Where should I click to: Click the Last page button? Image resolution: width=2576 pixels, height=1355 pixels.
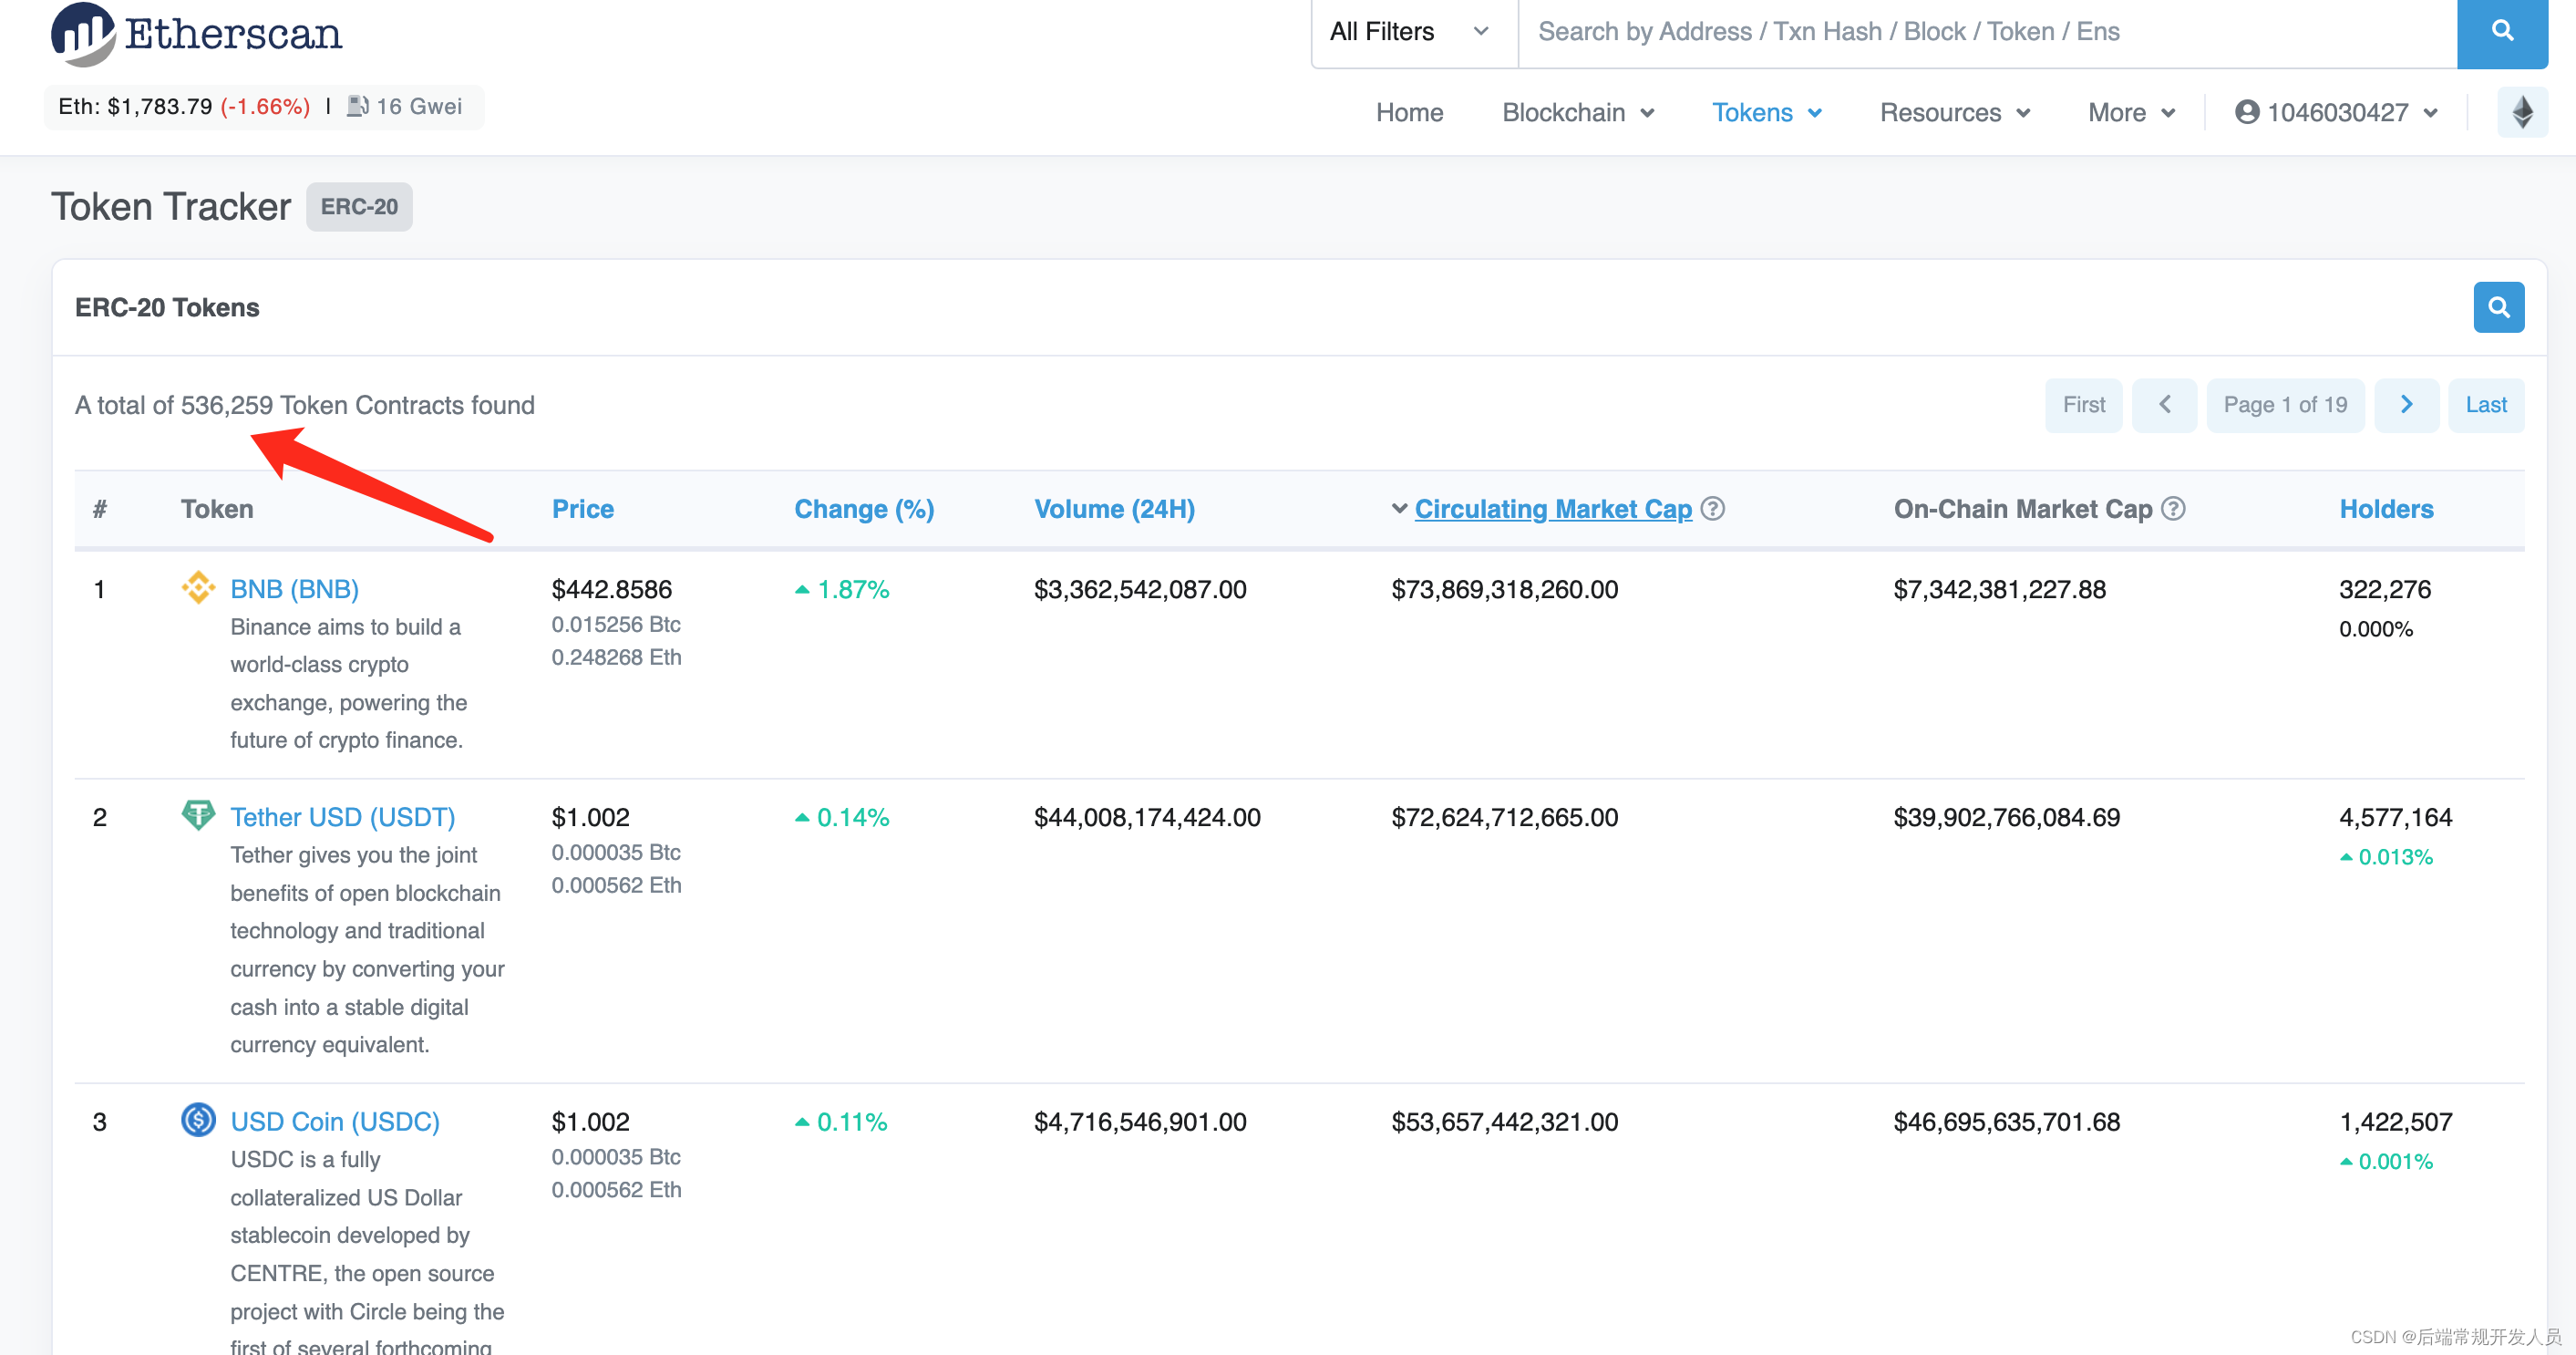coord(2485,405)
